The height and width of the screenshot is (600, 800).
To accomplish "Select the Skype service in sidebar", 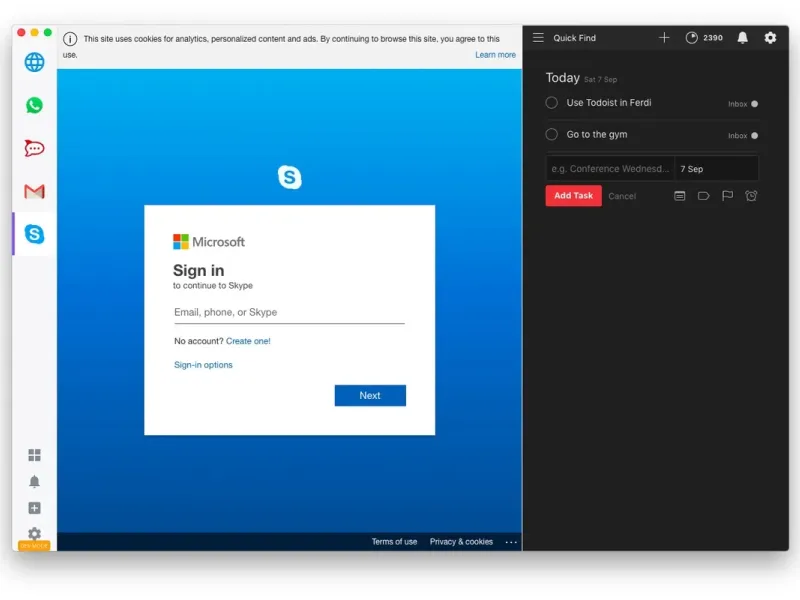I will click(x=34, y=234).
